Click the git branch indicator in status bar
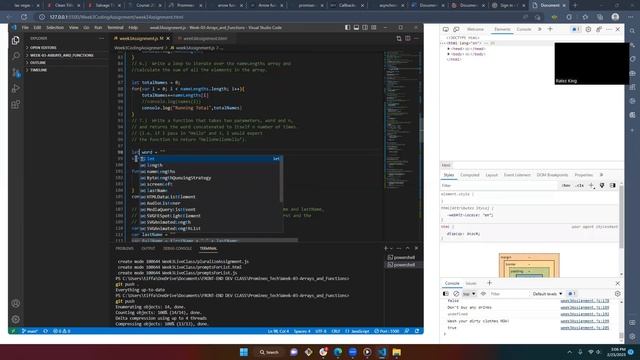This screenshot has width=640, height=360. point(29,331)
